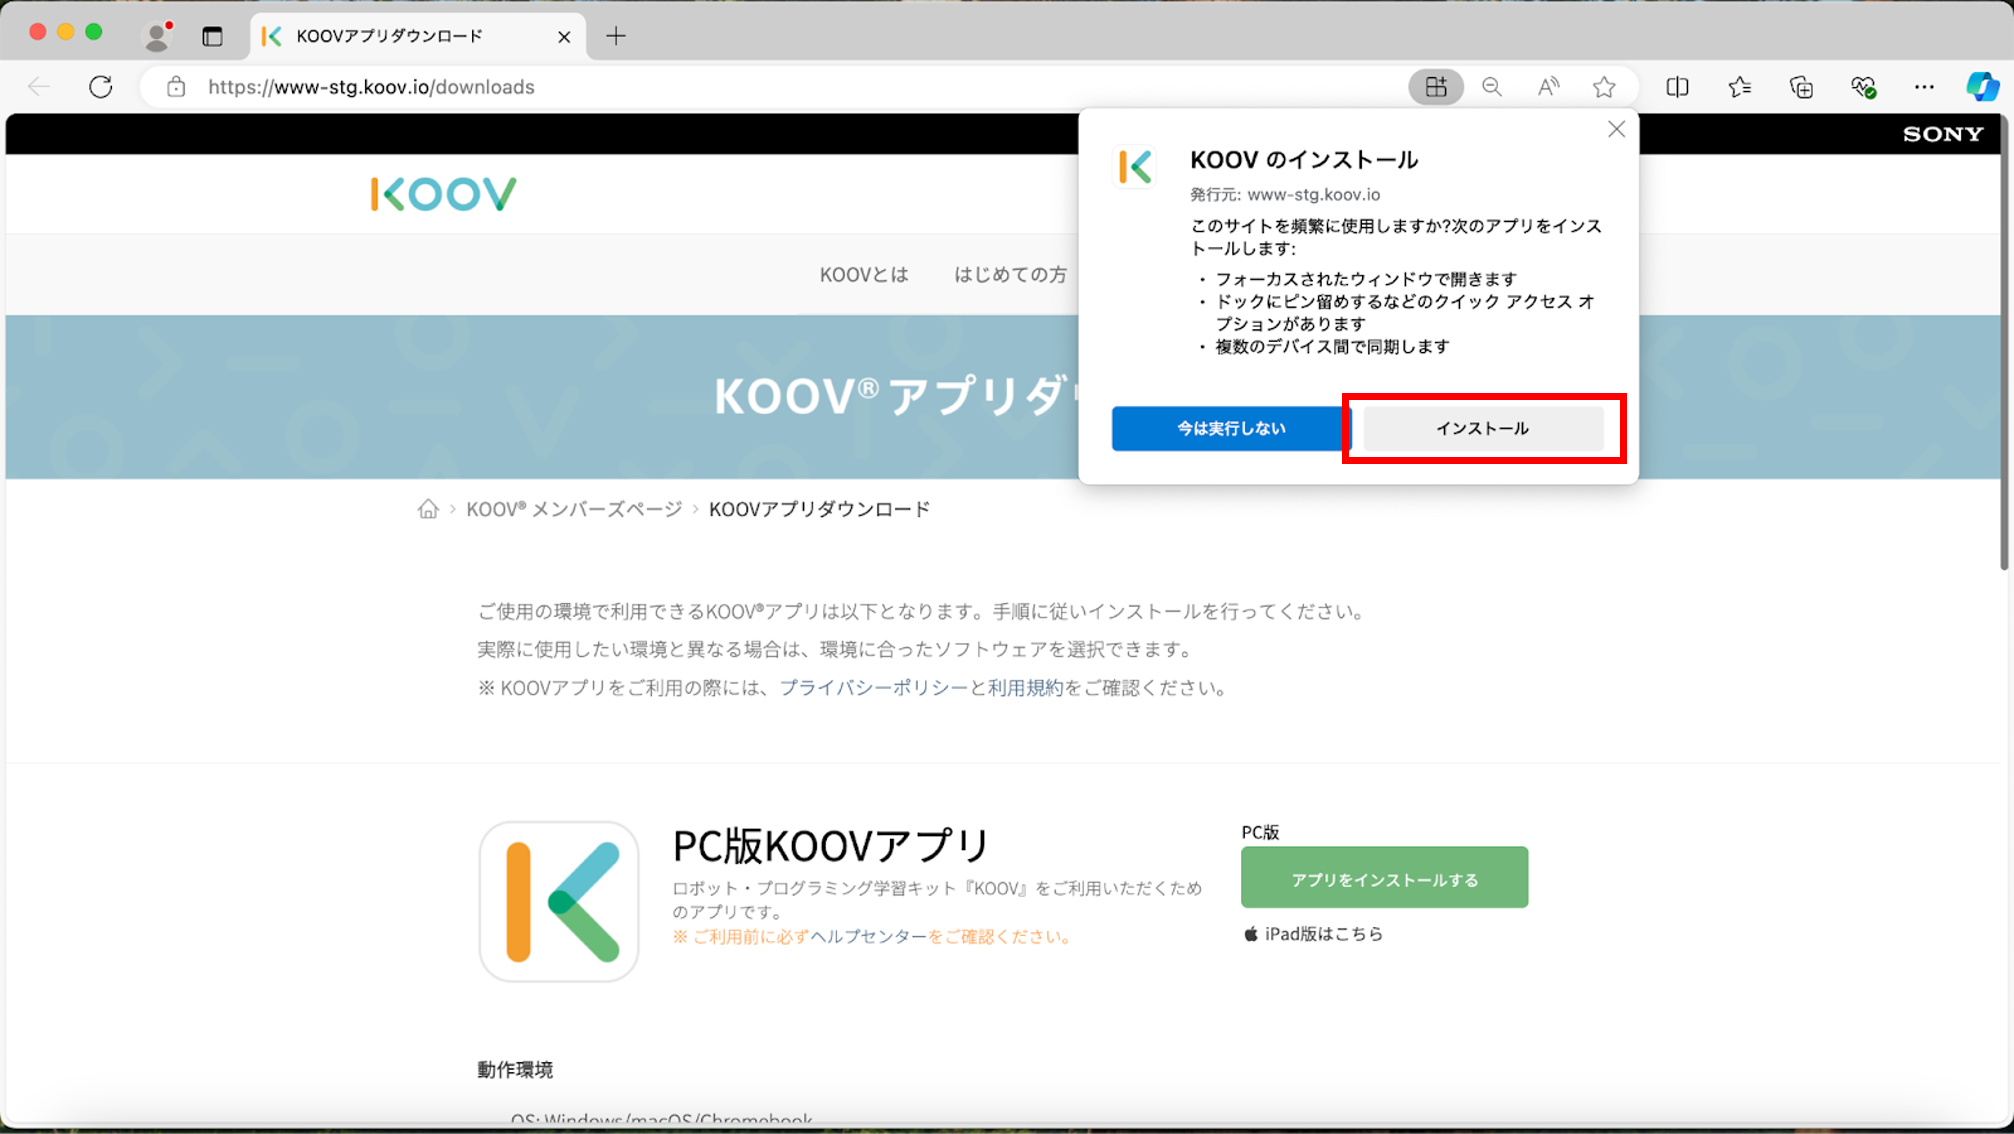Open the Settings and more ellipsis menu
This screenshot has width=2014, height=1134.
1923,87
